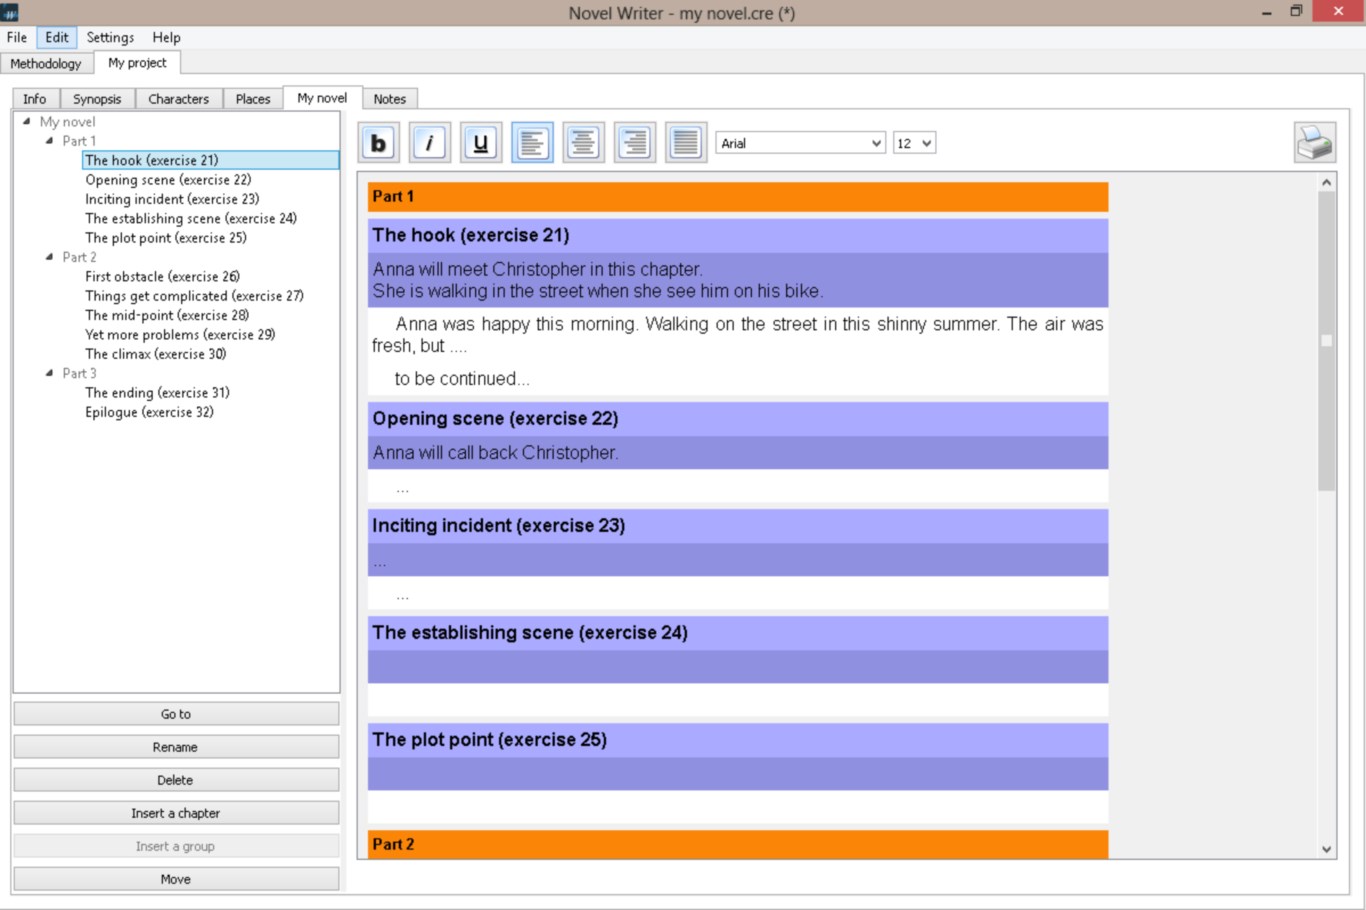This screenshot has height=910, width=1366.
Task: Select The plot point (exercise 25) in tree
Action: coord(166,238)
